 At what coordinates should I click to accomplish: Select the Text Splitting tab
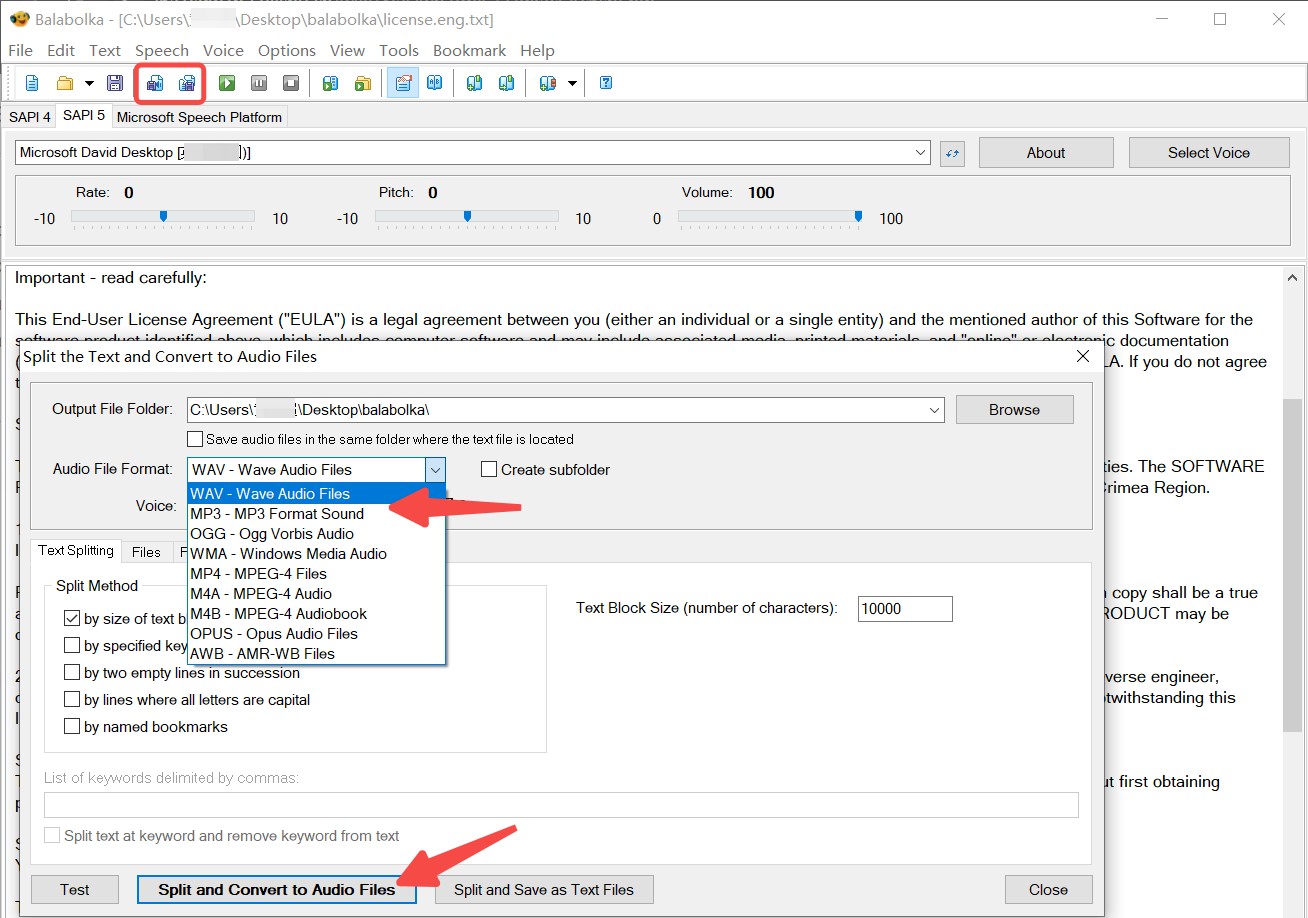point(76,551)
